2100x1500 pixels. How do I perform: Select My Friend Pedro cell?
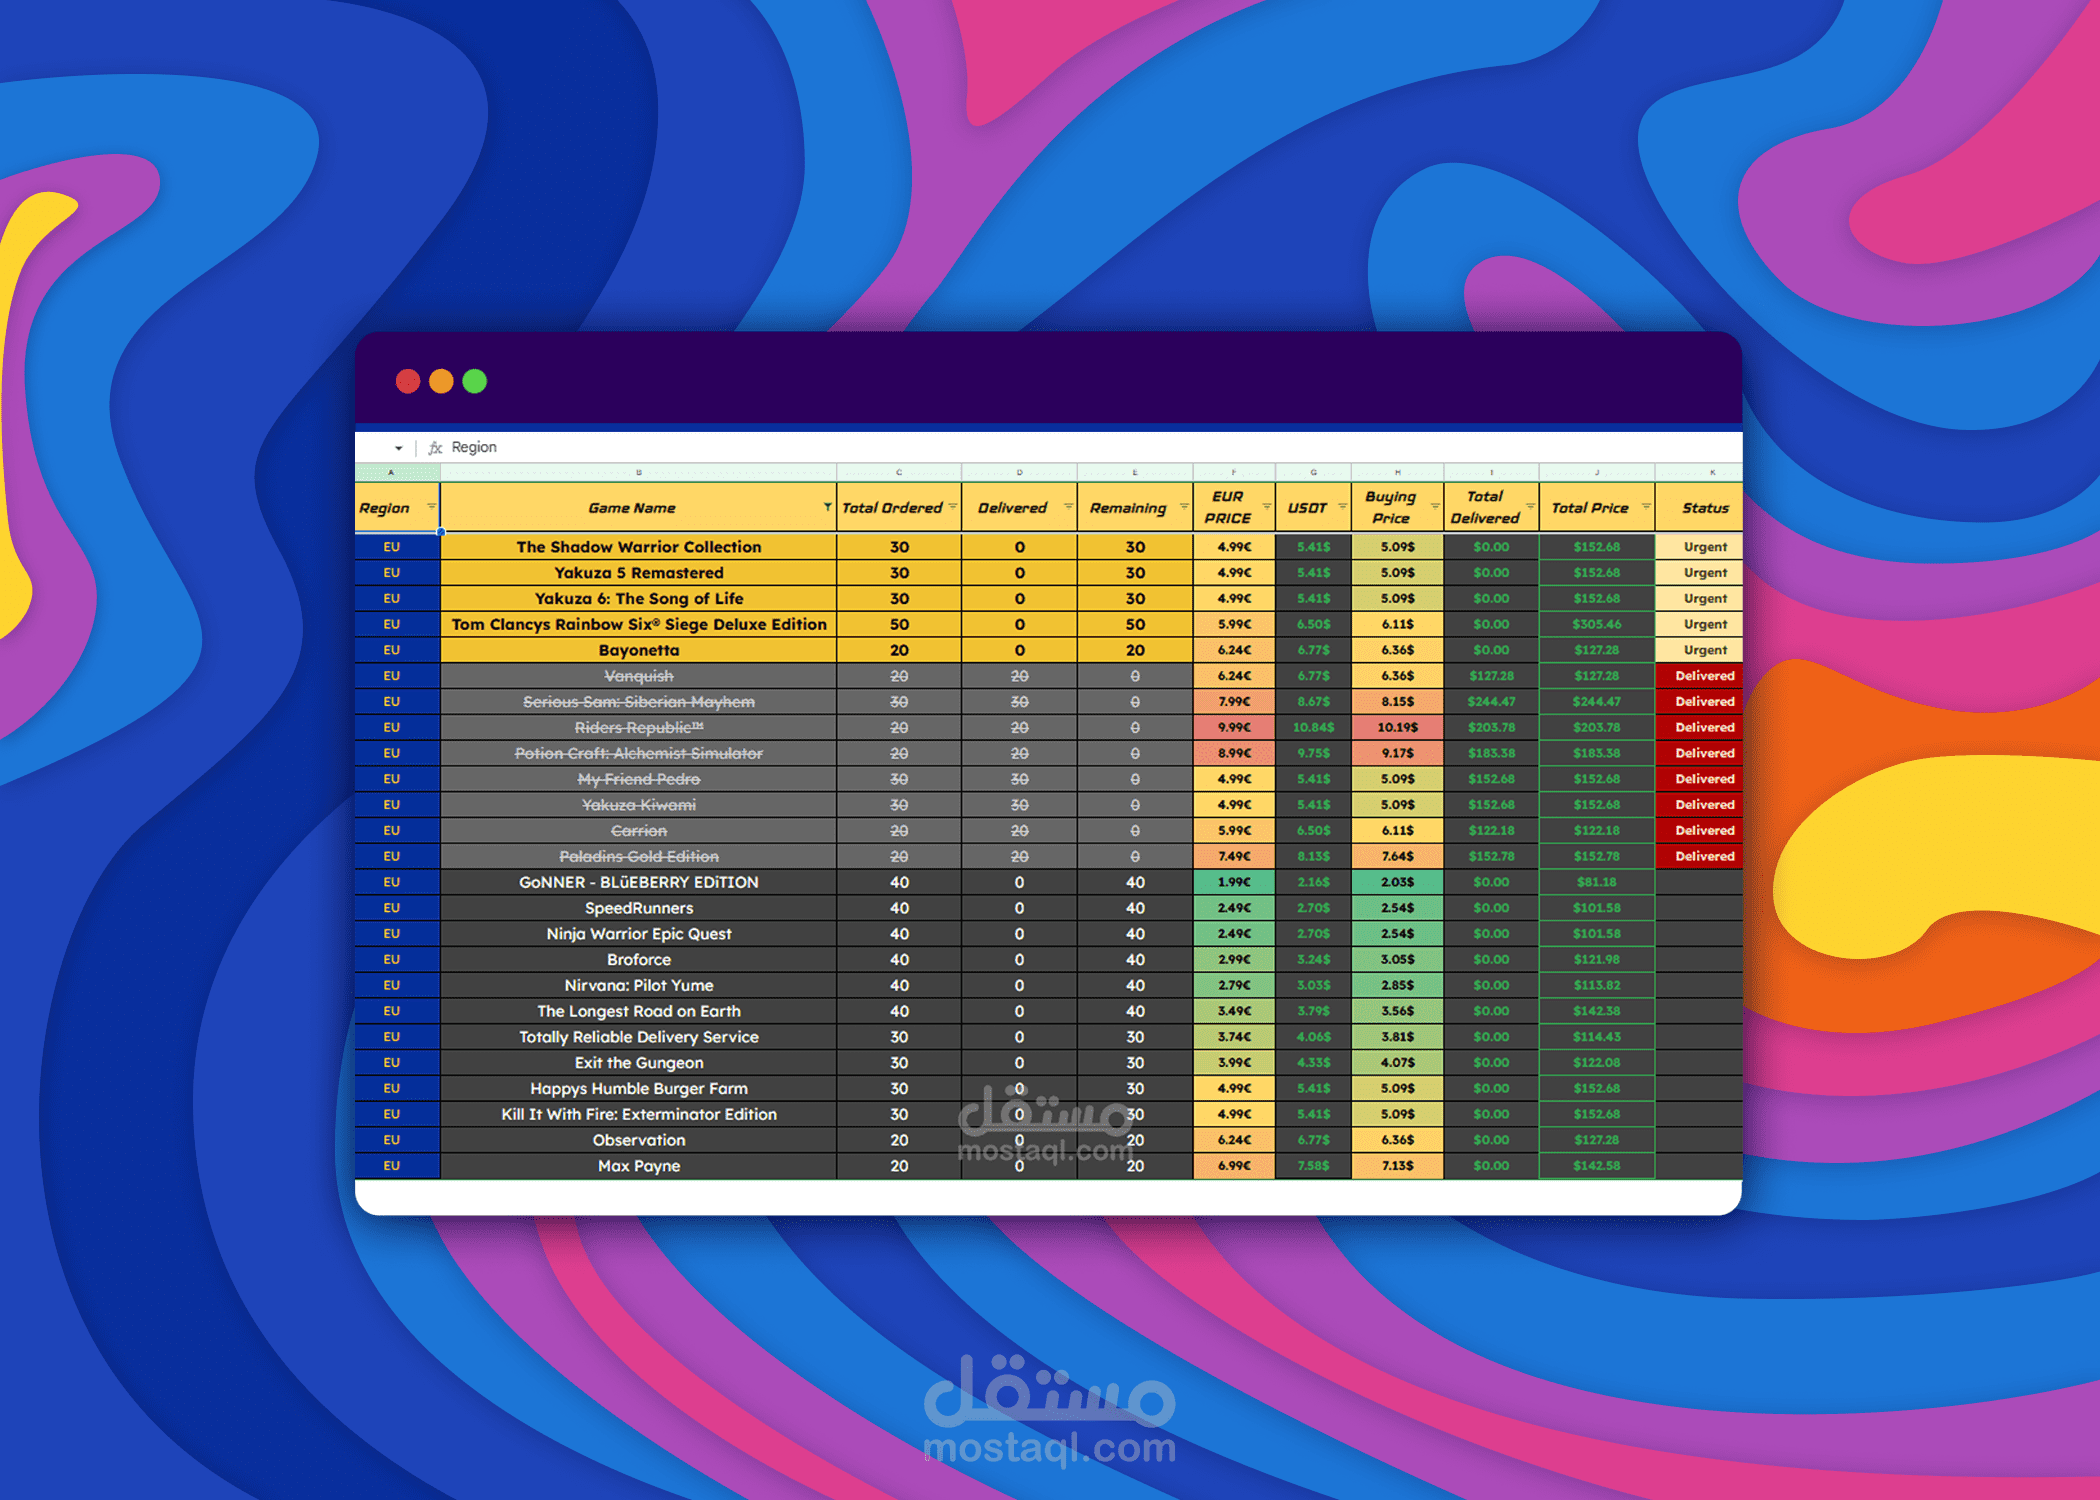639,779
